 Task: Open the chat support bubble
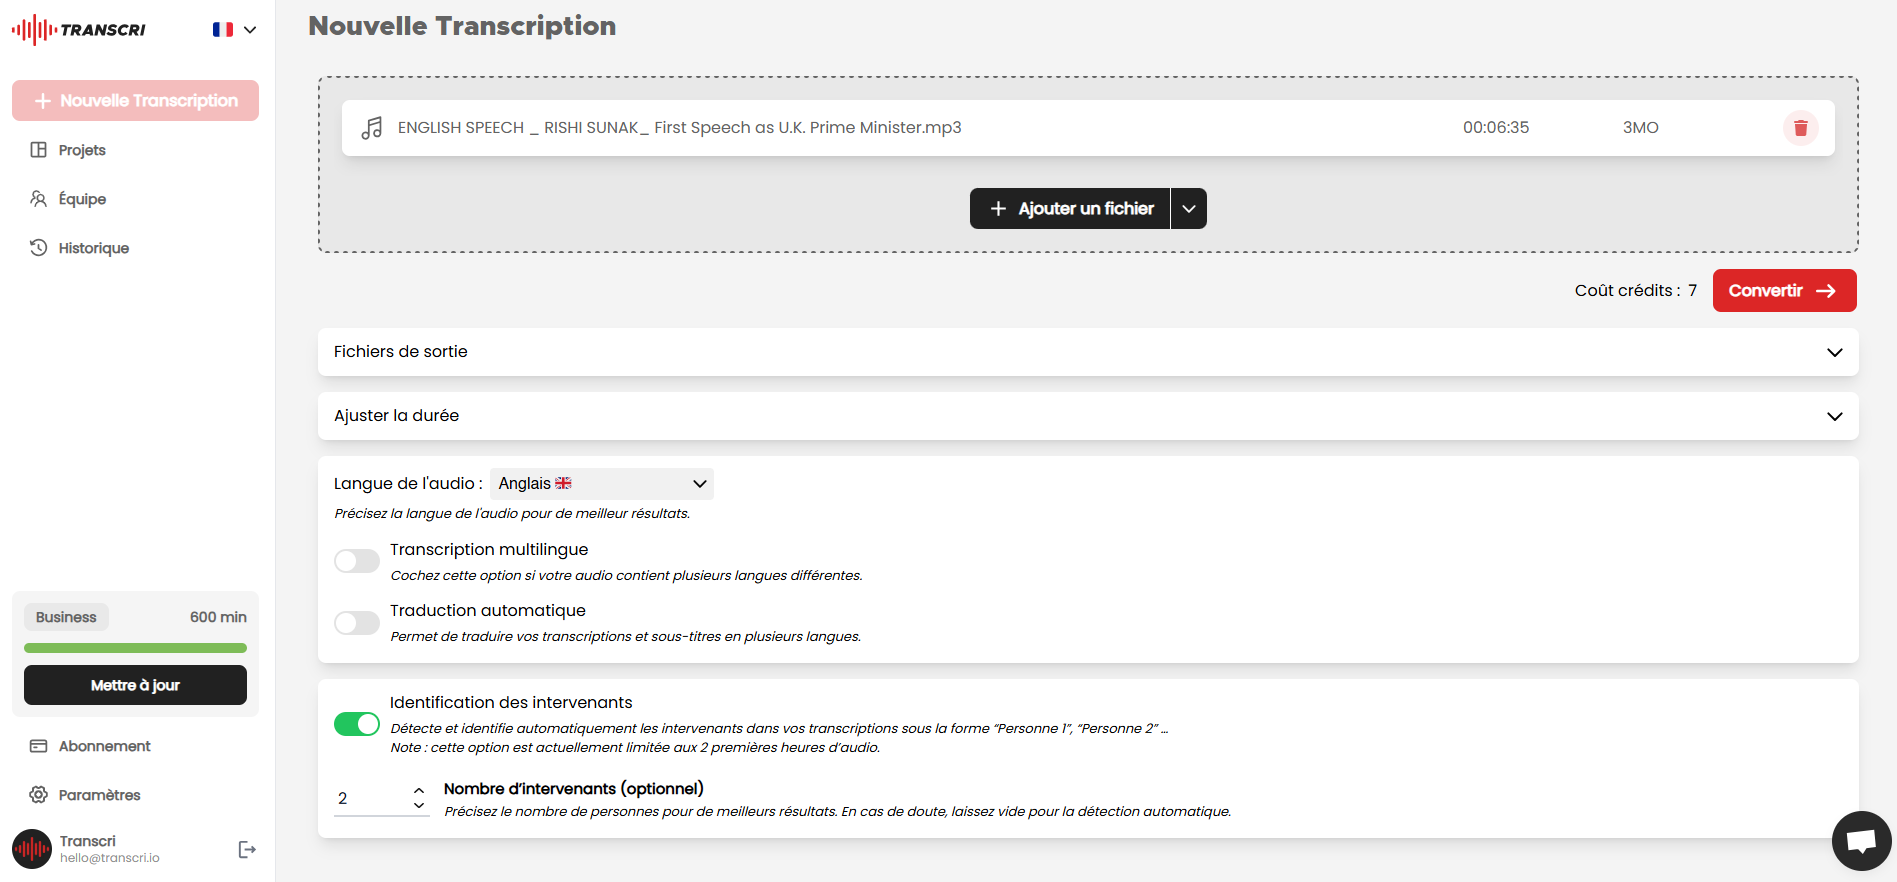(1860, 841)
